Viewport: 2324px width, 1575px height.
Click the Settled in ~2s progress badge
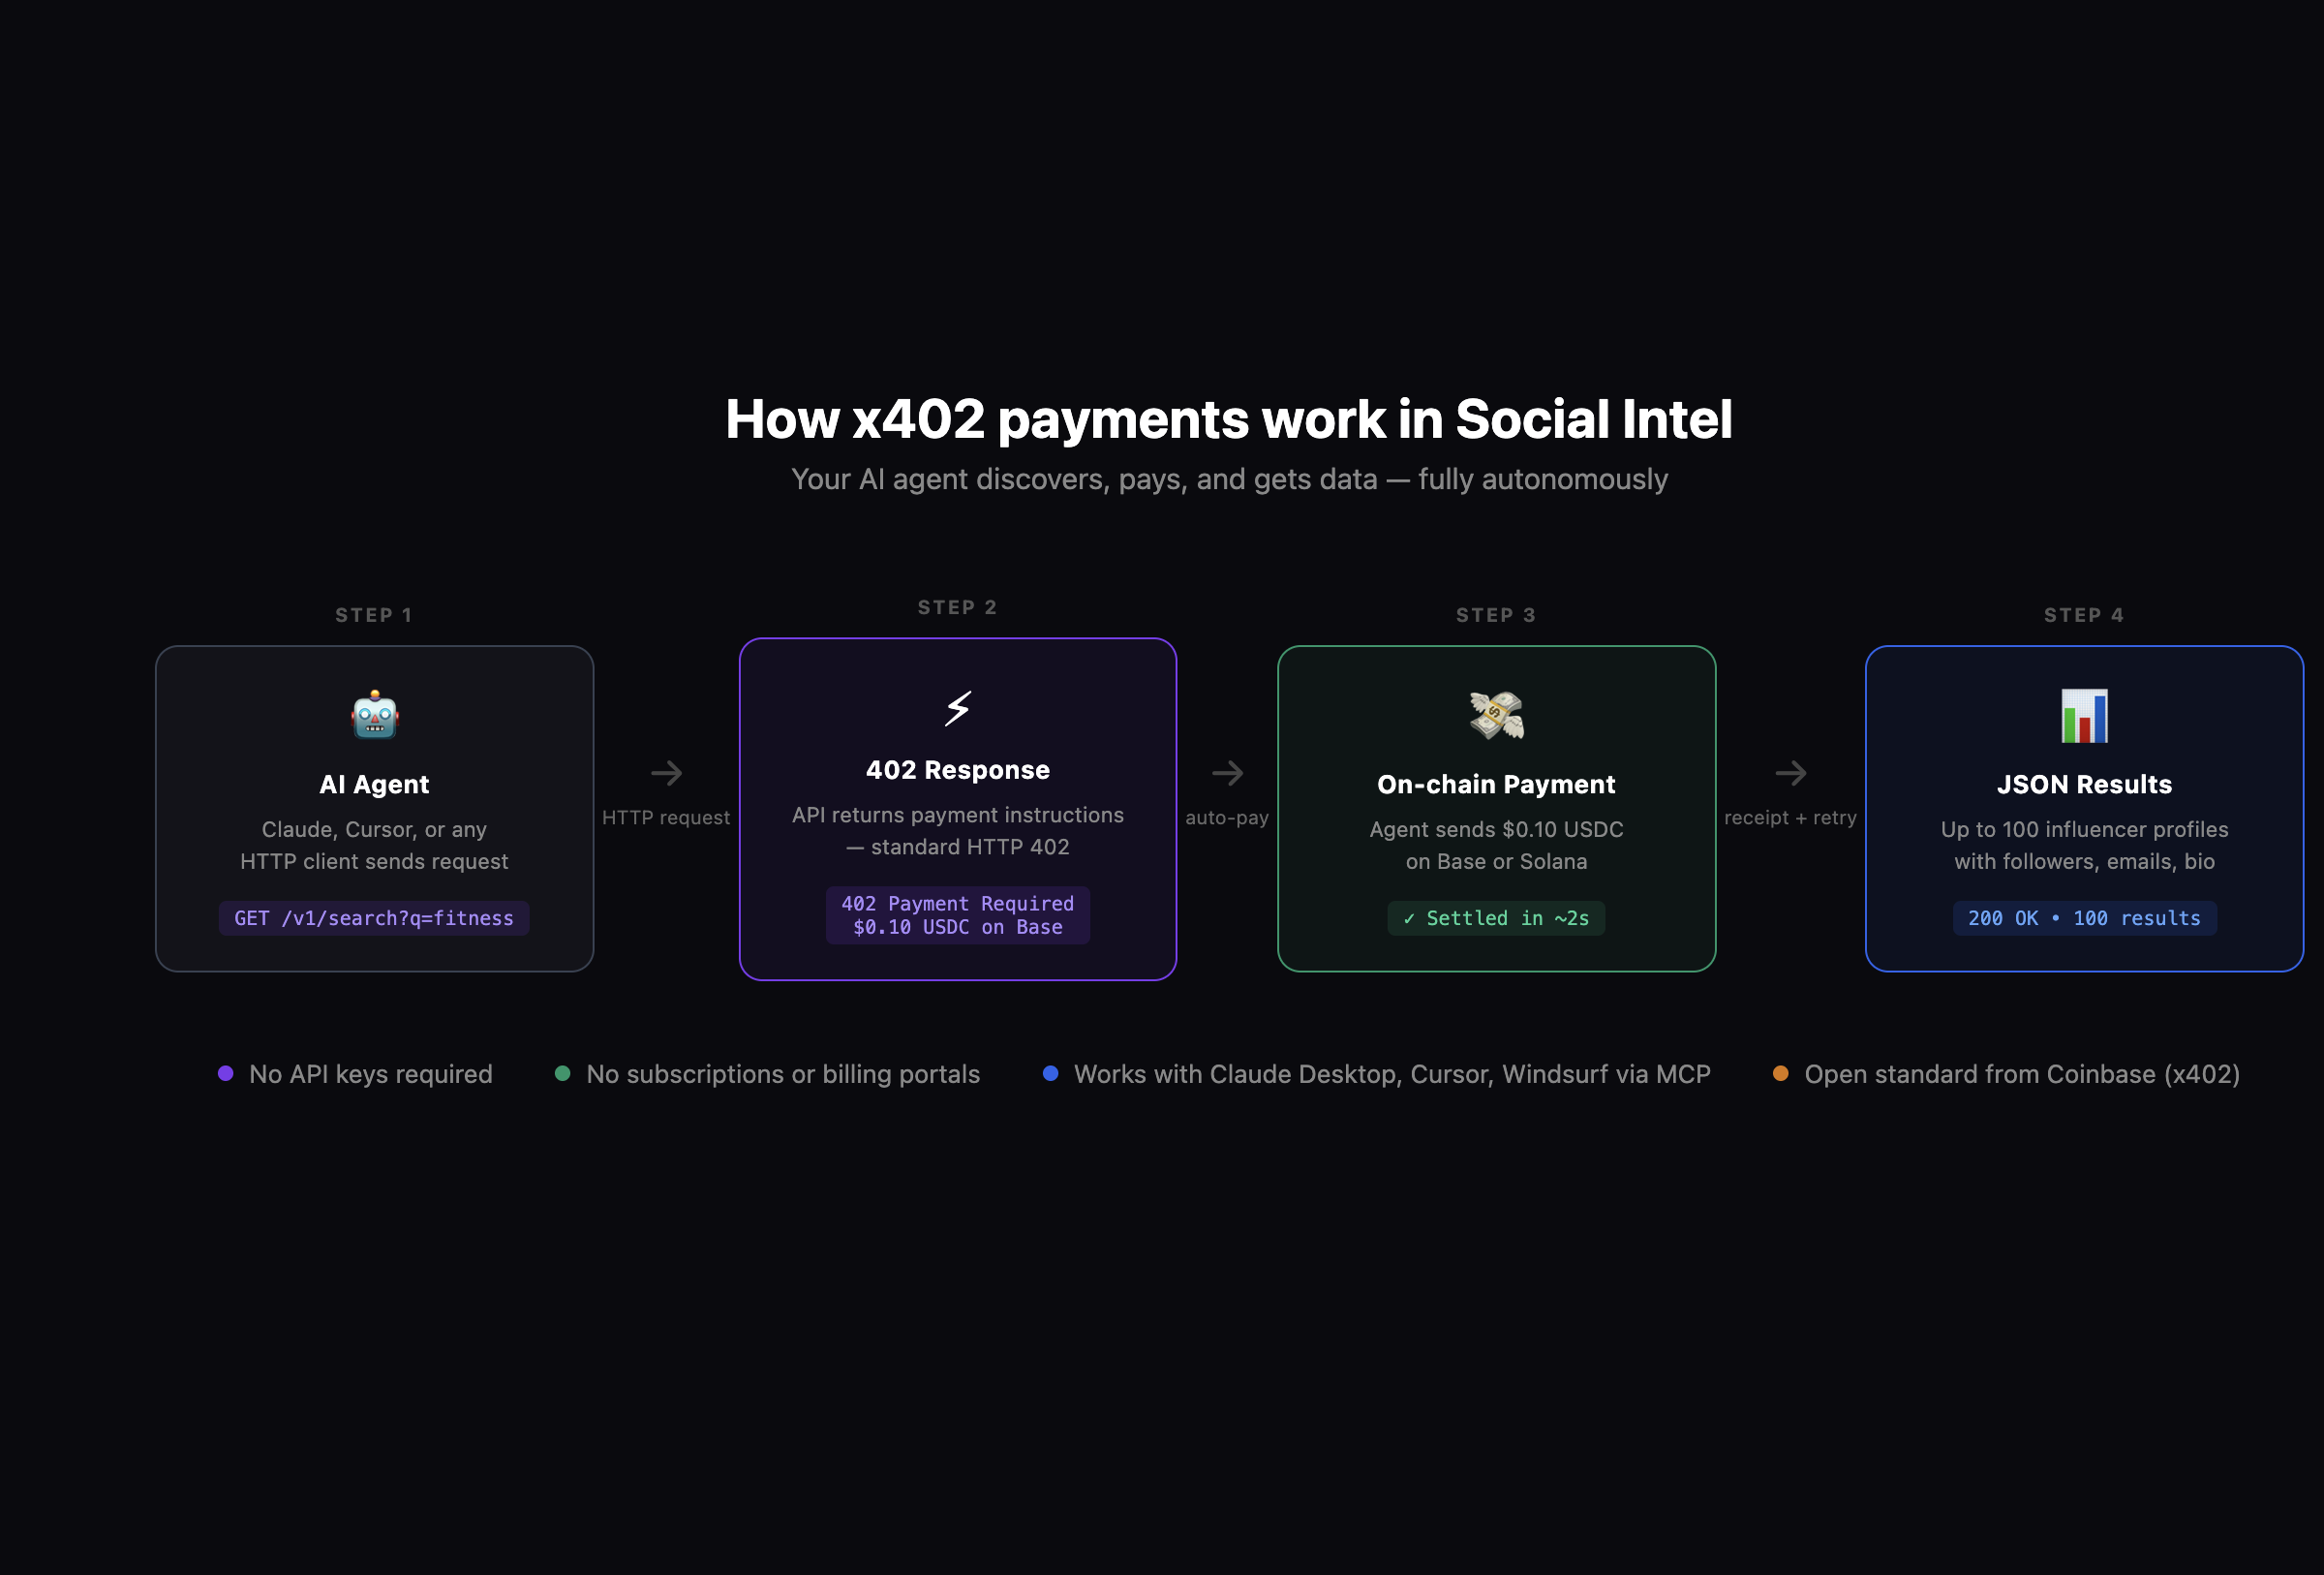[1496, 918]
